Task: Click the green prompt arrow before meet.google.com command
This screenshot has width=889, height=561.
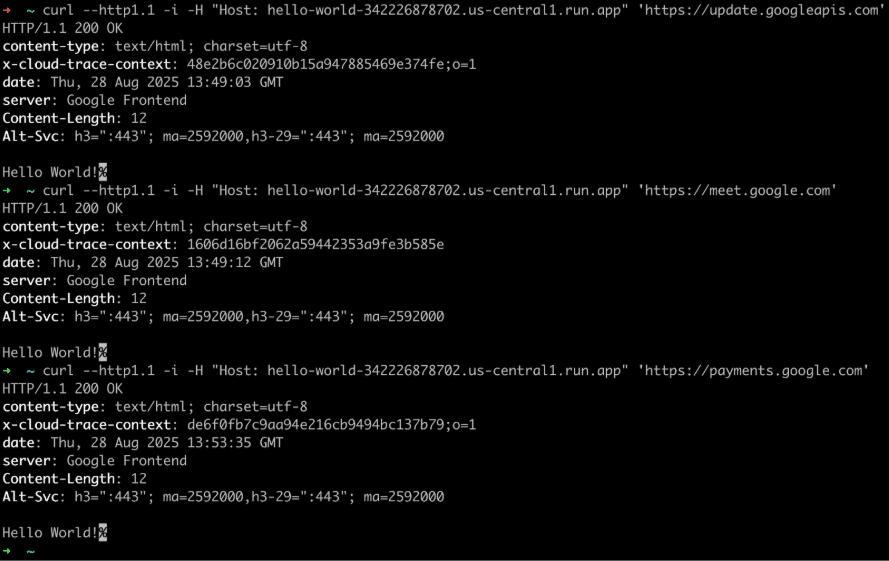Action: coord(6,191)
